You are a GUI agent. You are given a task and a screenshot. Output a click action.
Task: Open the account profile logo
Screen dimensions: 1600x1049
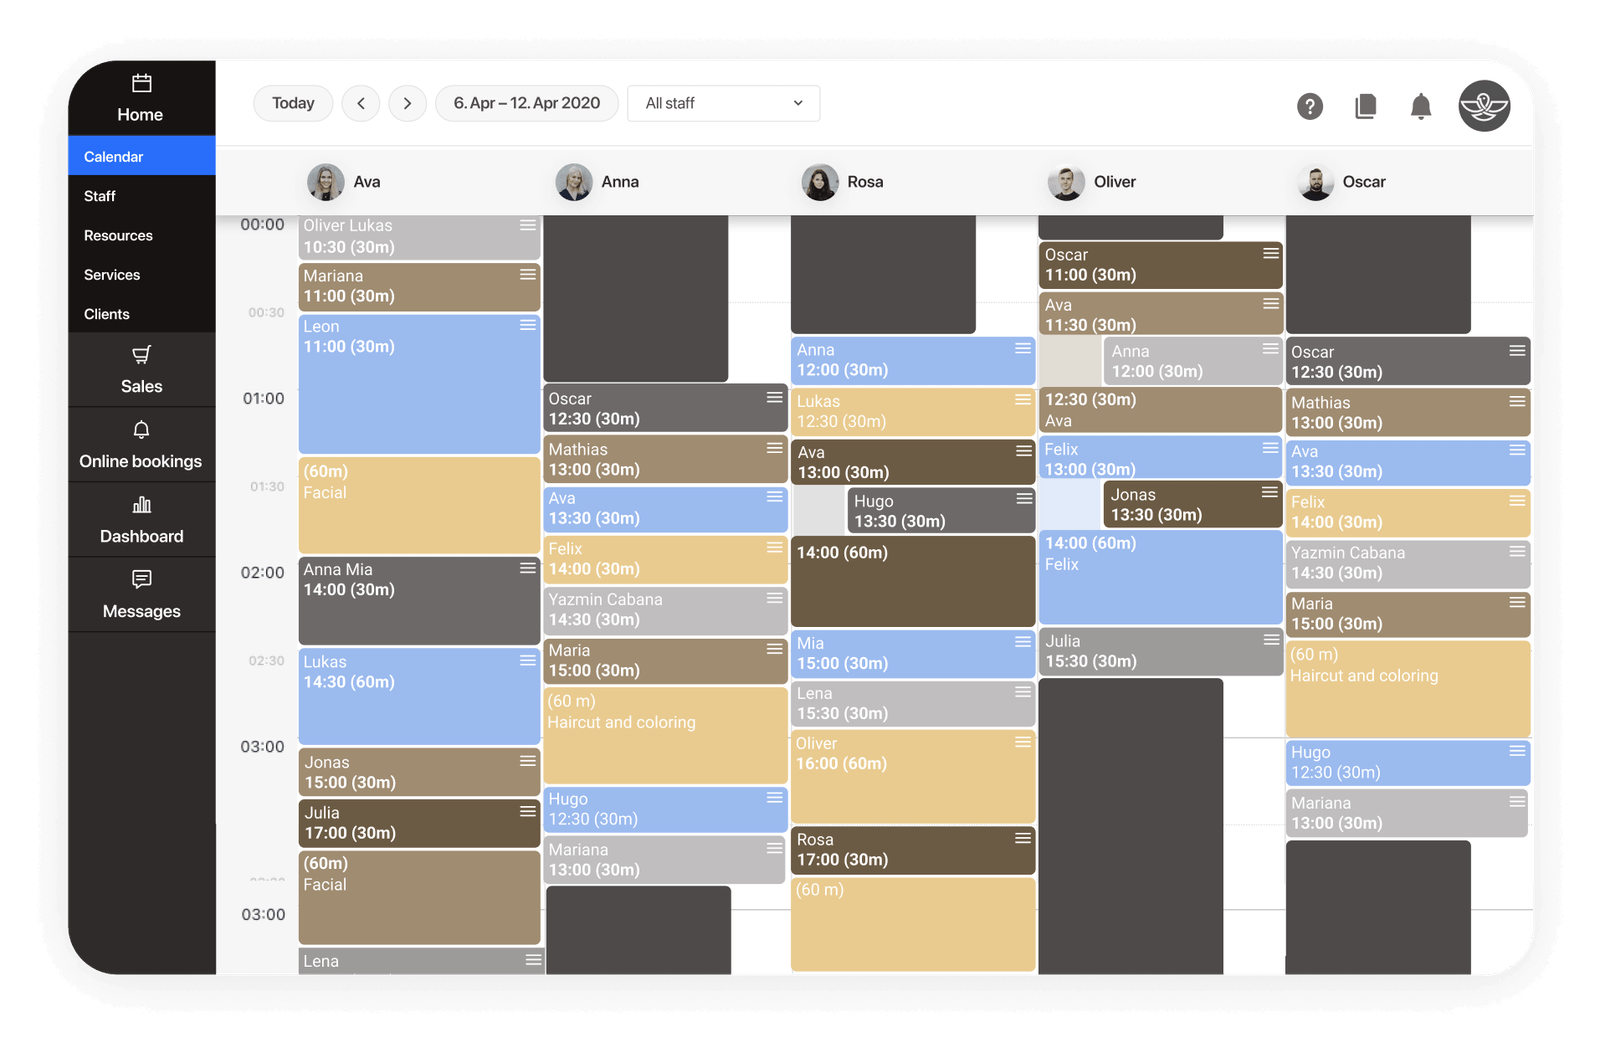(x=1483, y=106)
